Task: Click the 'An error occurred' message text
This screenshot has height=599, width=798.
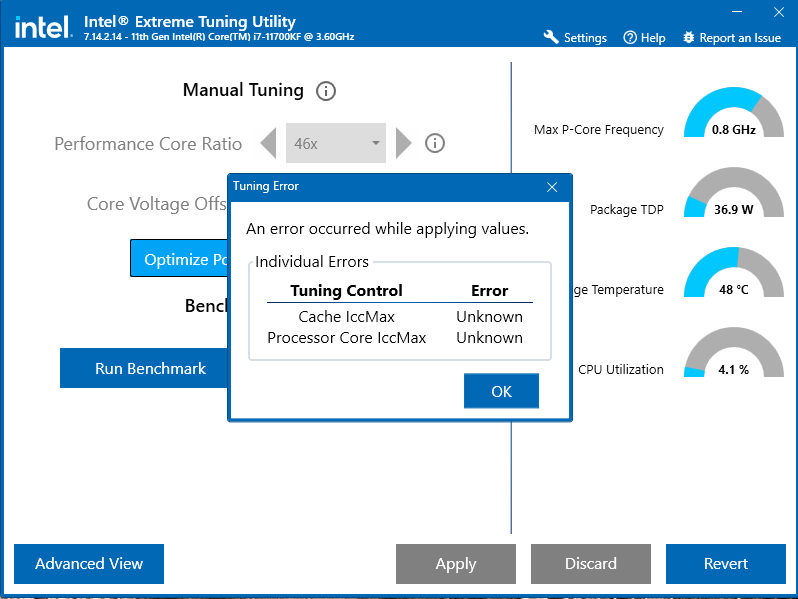Action: coord(387,229)
